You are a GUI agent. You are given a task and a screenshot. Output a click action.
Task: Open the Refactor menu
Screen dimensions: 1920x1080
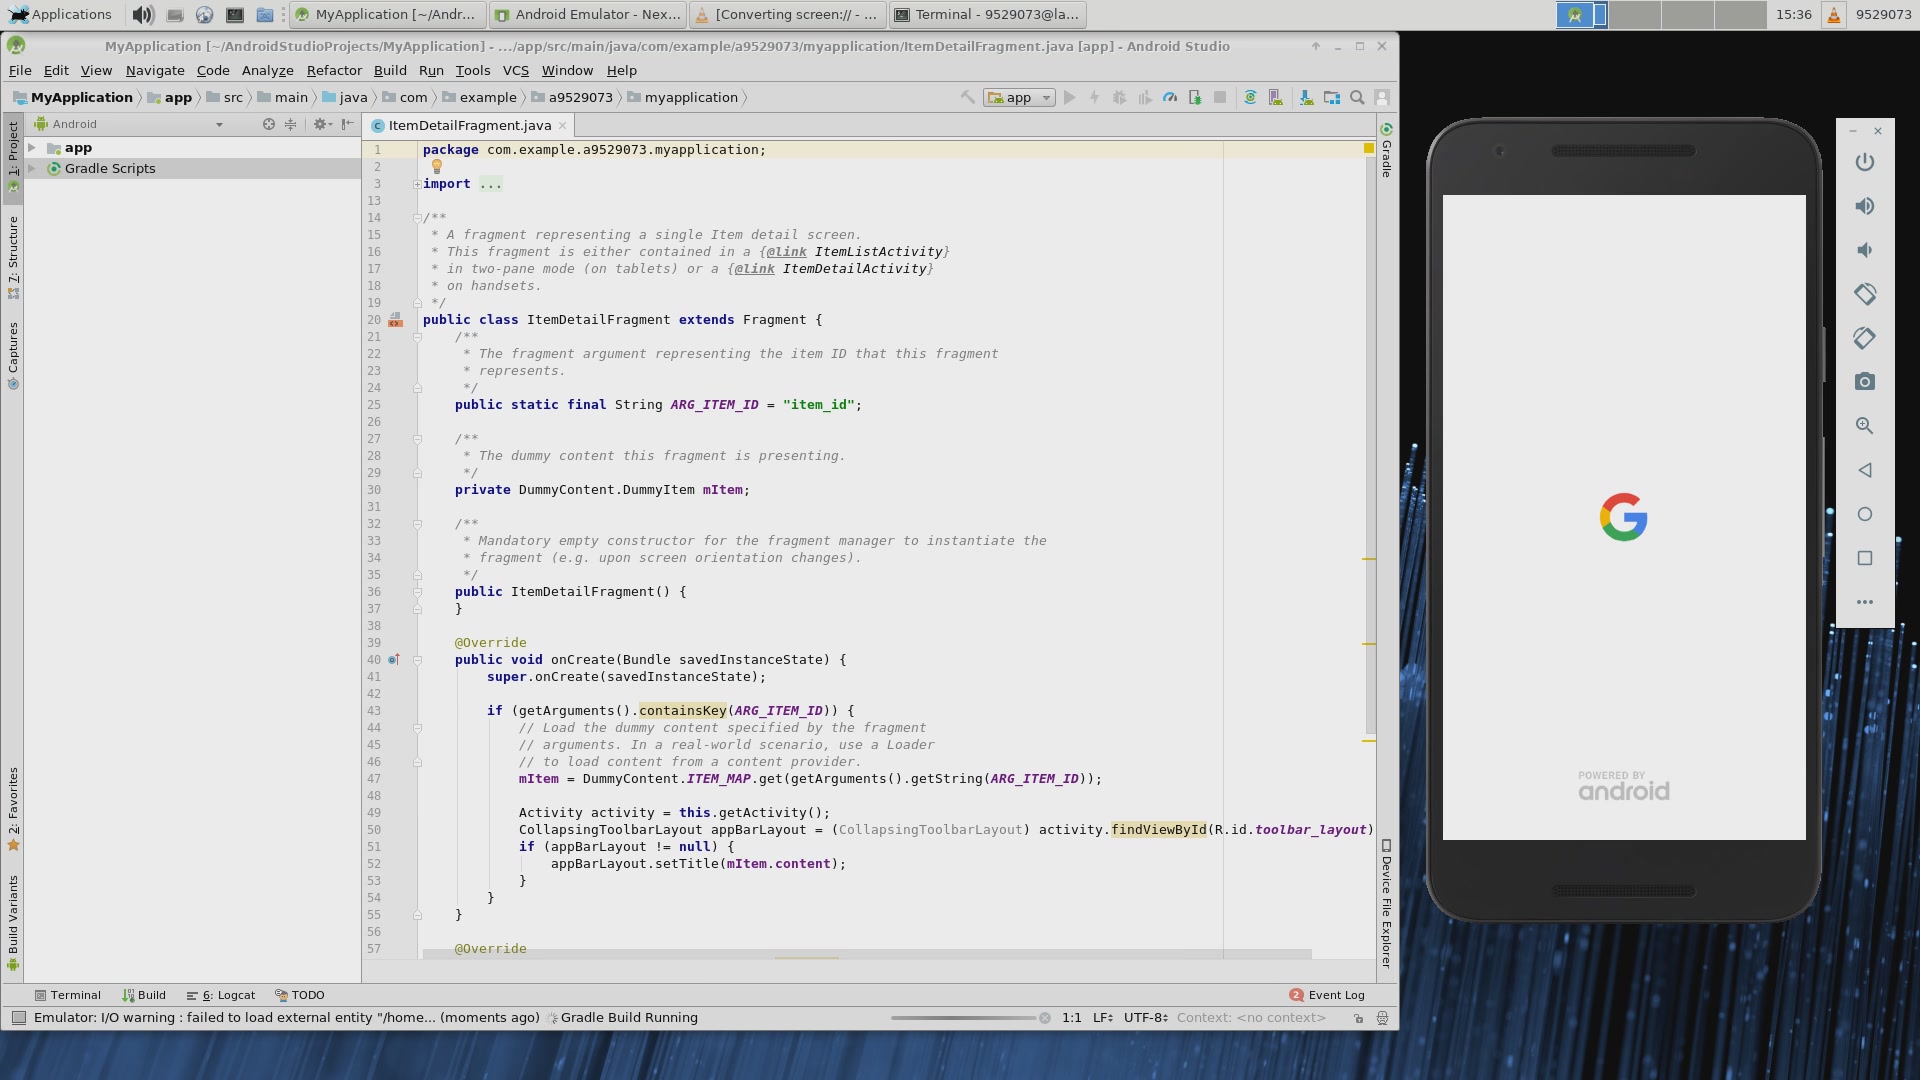[x=334, y=71]
